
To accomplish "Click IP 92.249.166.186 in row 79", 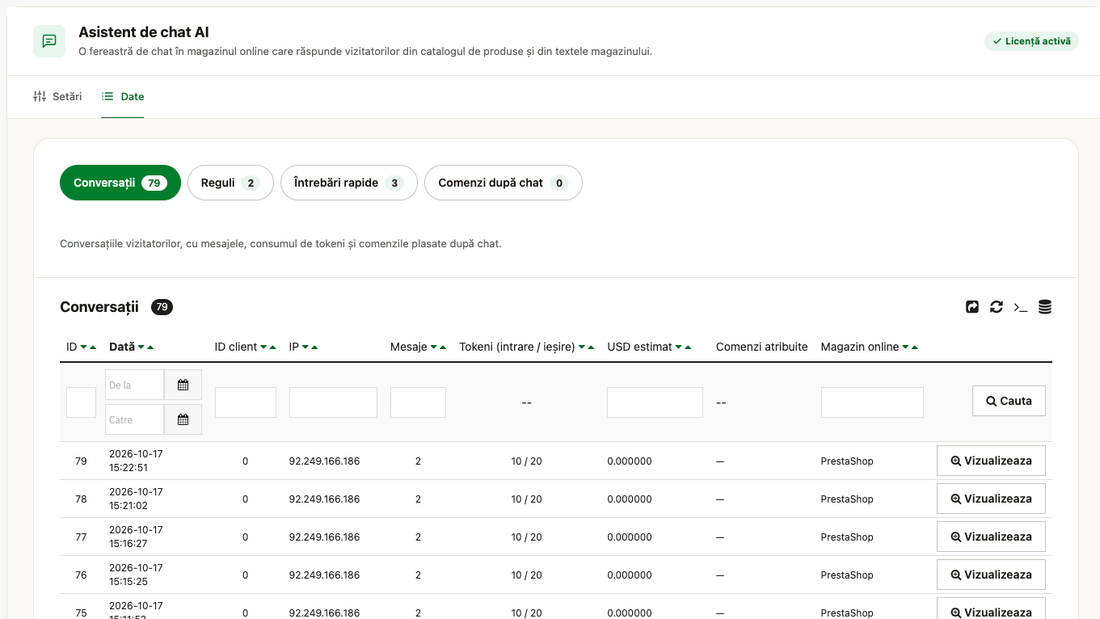I will pos(324,461).
